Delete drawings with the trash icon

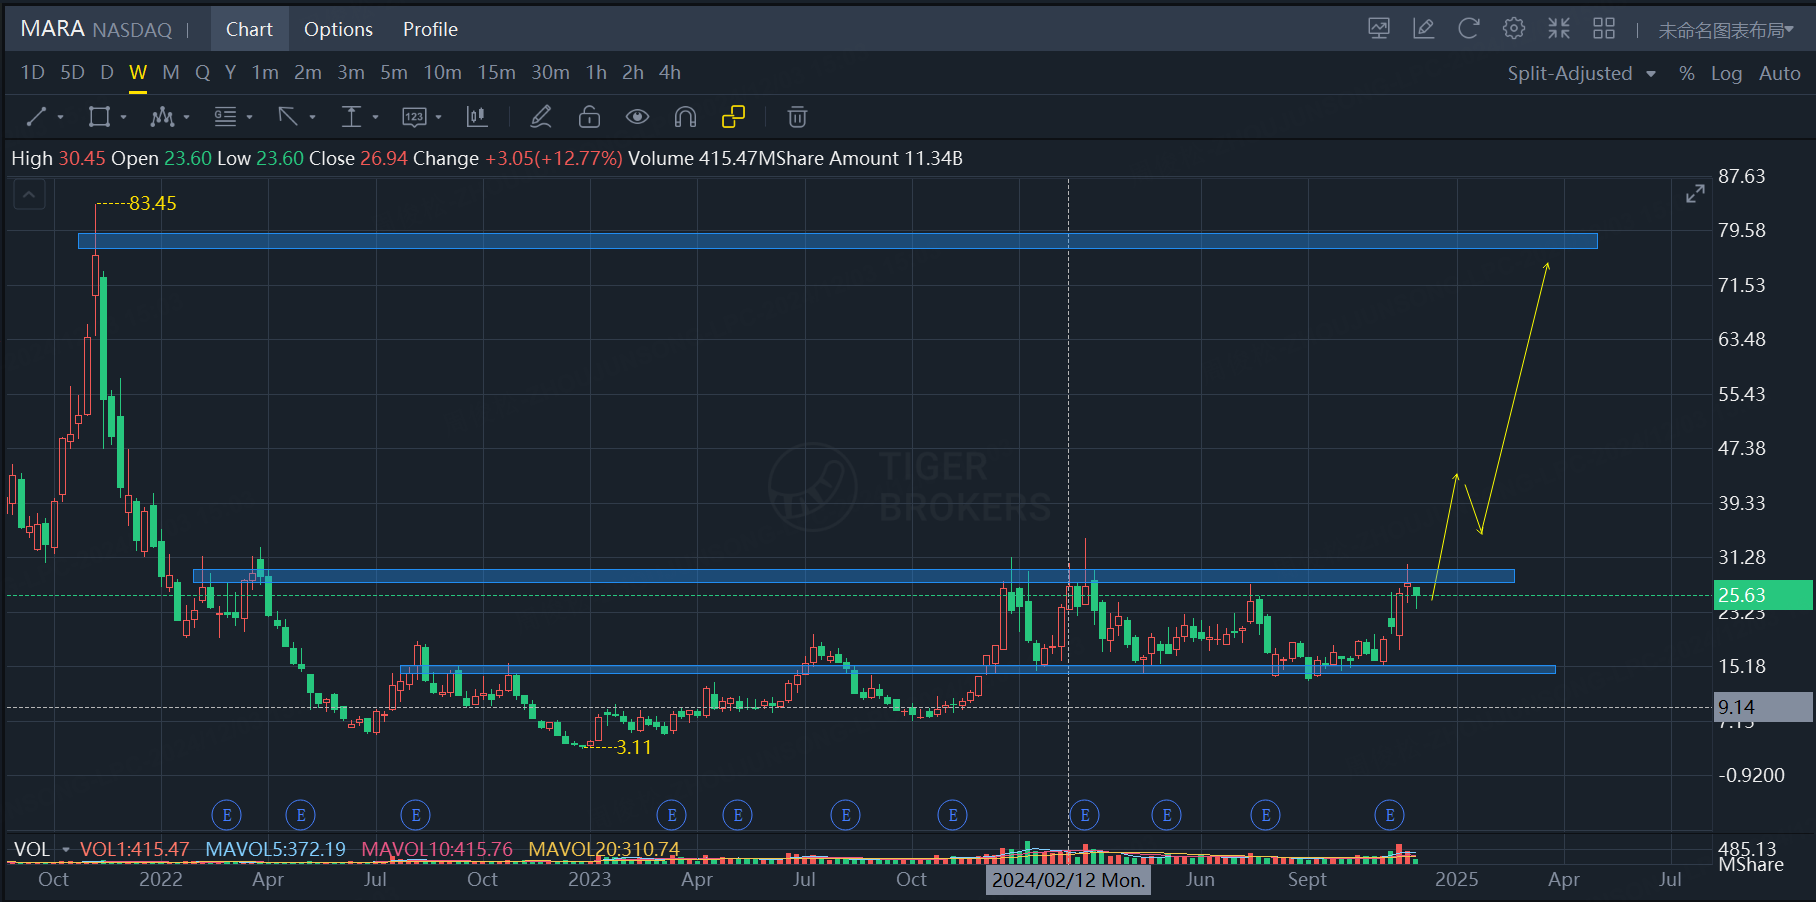(x=797, y=117)
